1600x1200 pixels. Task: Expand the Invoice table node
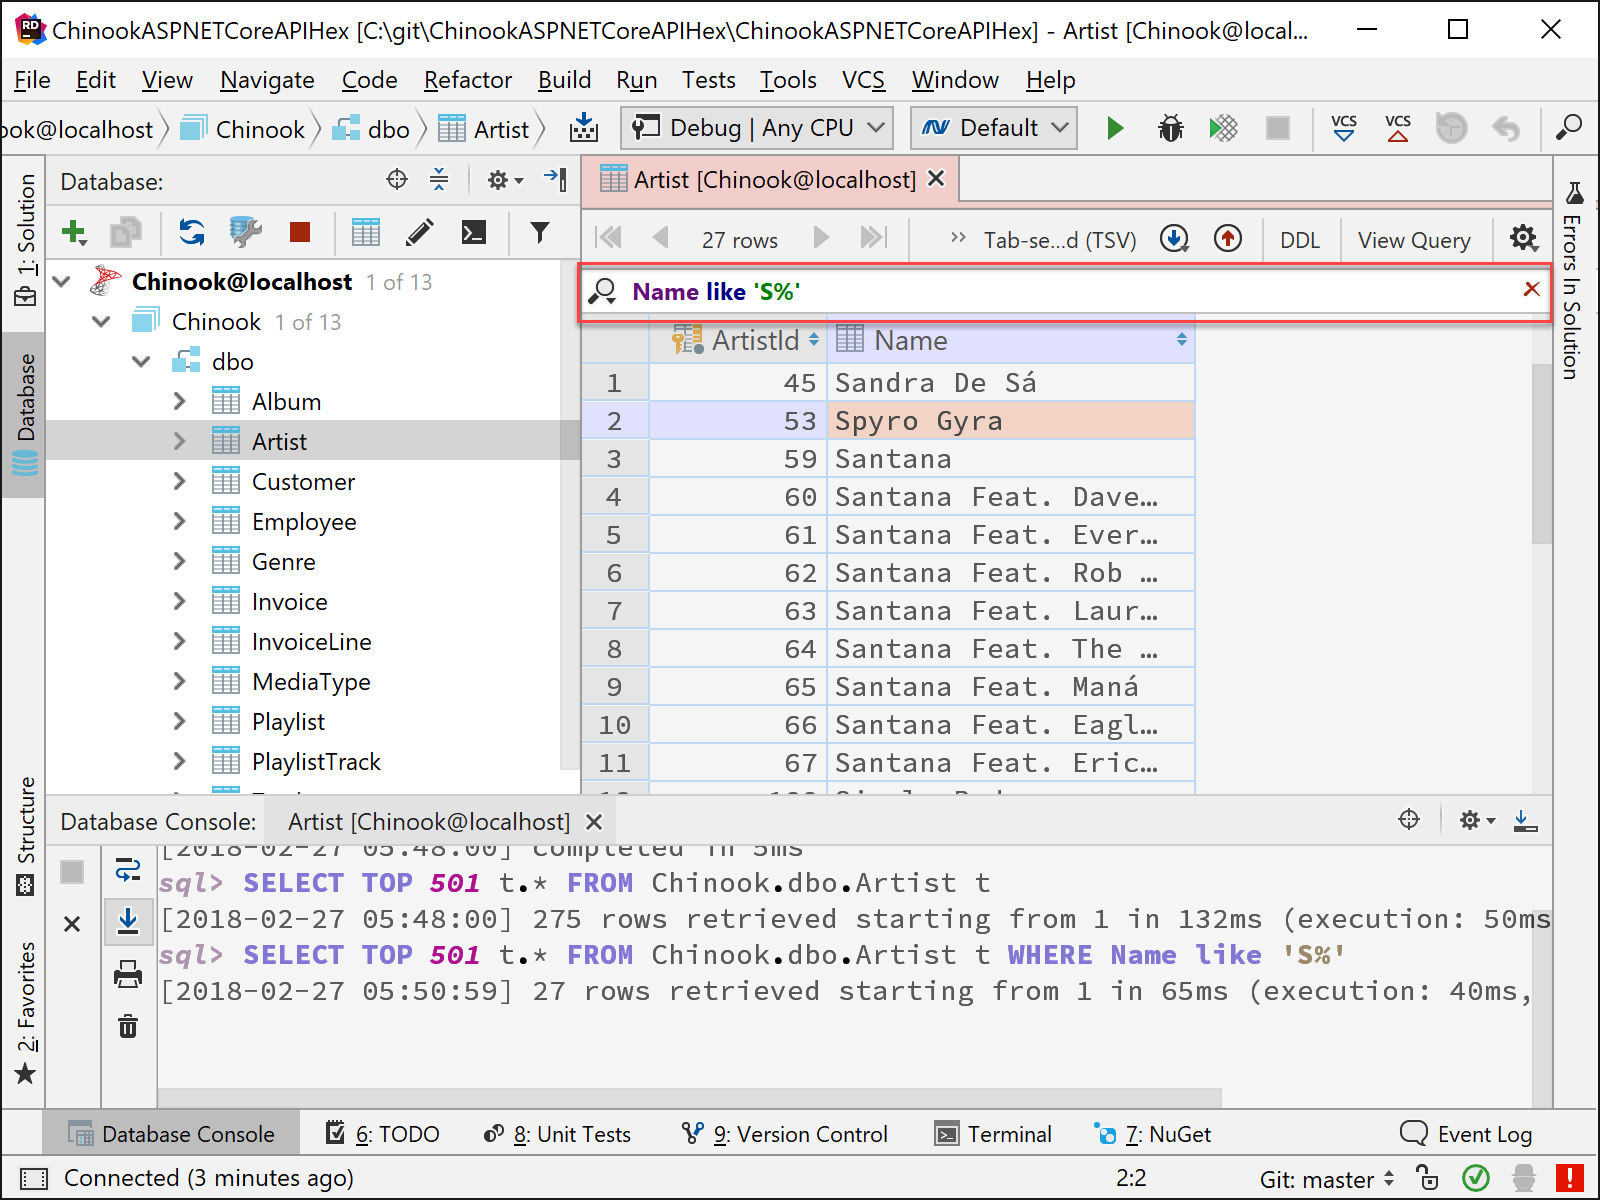tap(179, 602)
